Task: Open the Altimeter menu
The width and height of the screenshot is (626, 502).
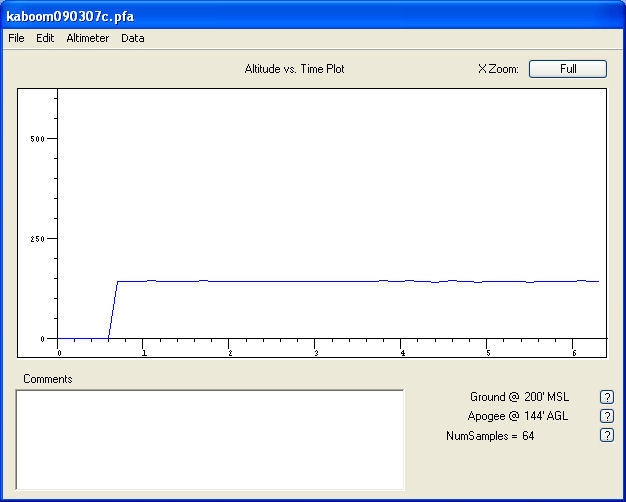Action: [x=87, y=38]
